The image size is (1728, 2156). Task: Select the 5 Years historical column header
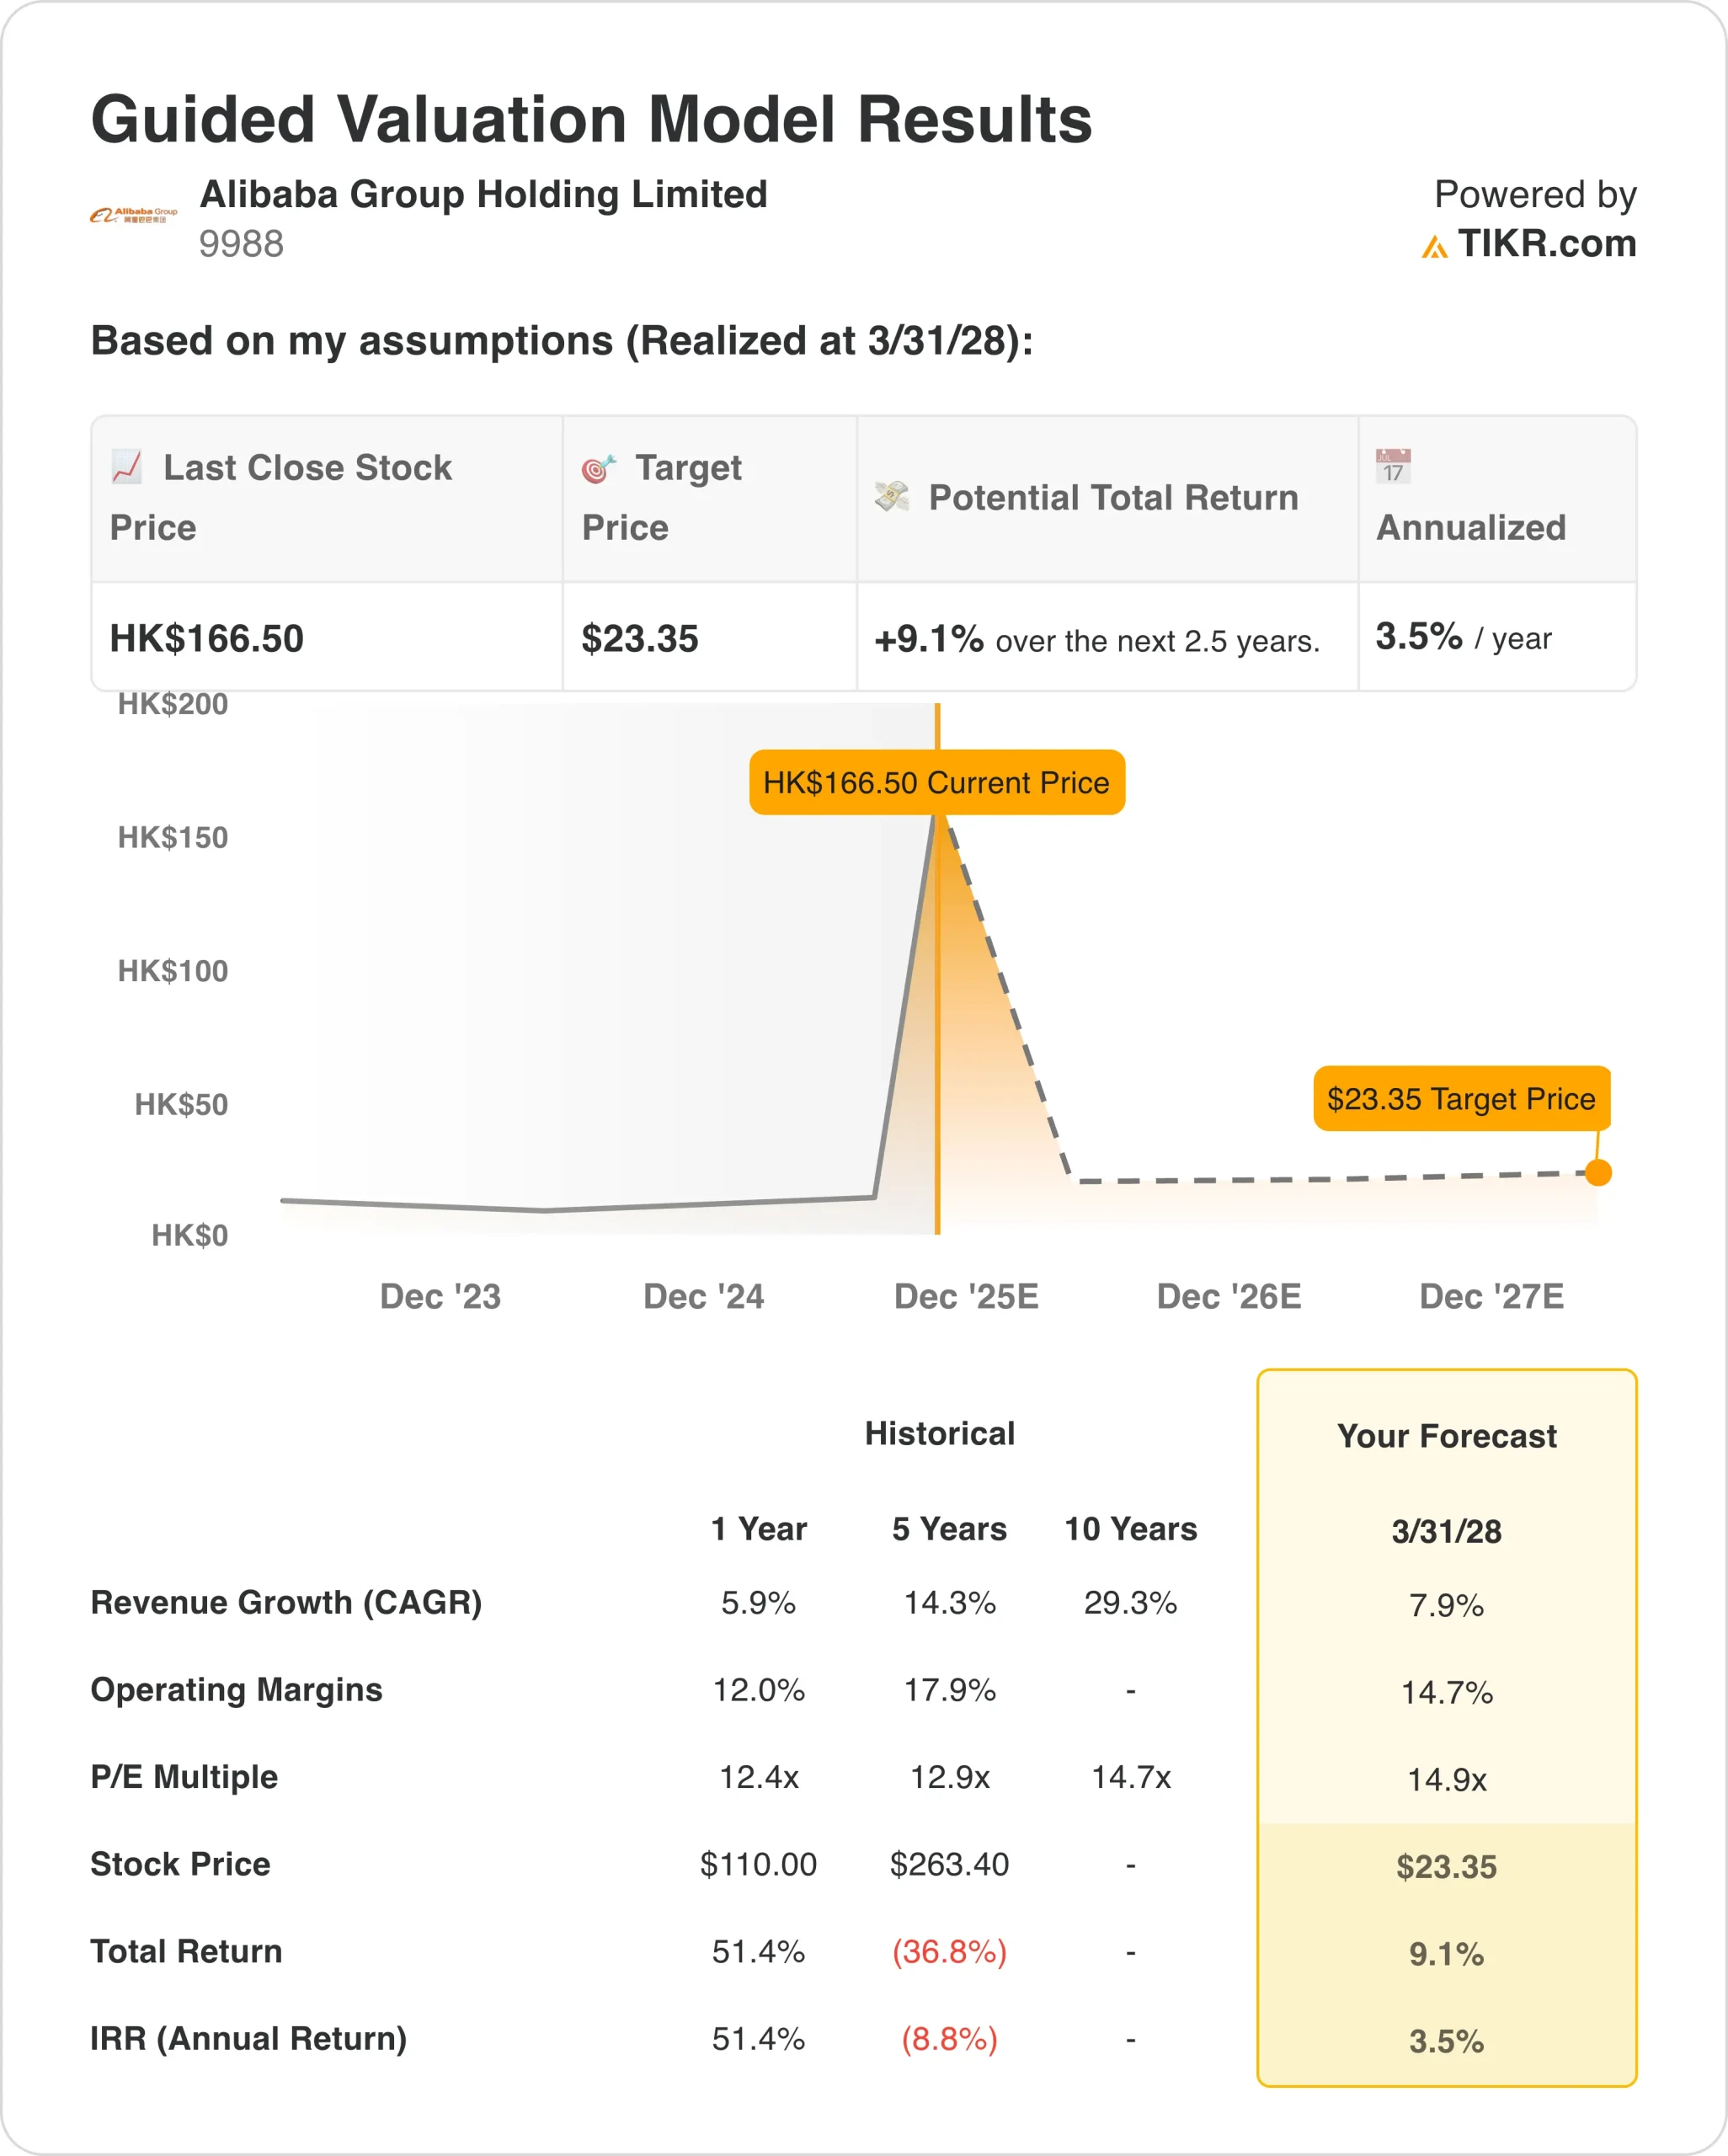click(x=949, y=1528)
